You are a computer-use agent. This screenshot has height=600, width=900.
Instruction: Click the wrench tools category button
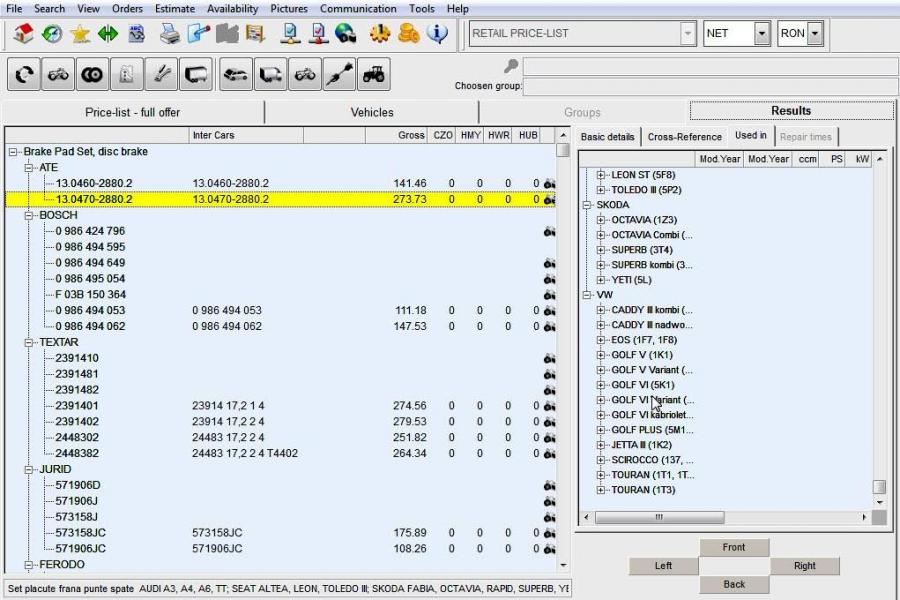pyautogui.click(x=160, y=75)
